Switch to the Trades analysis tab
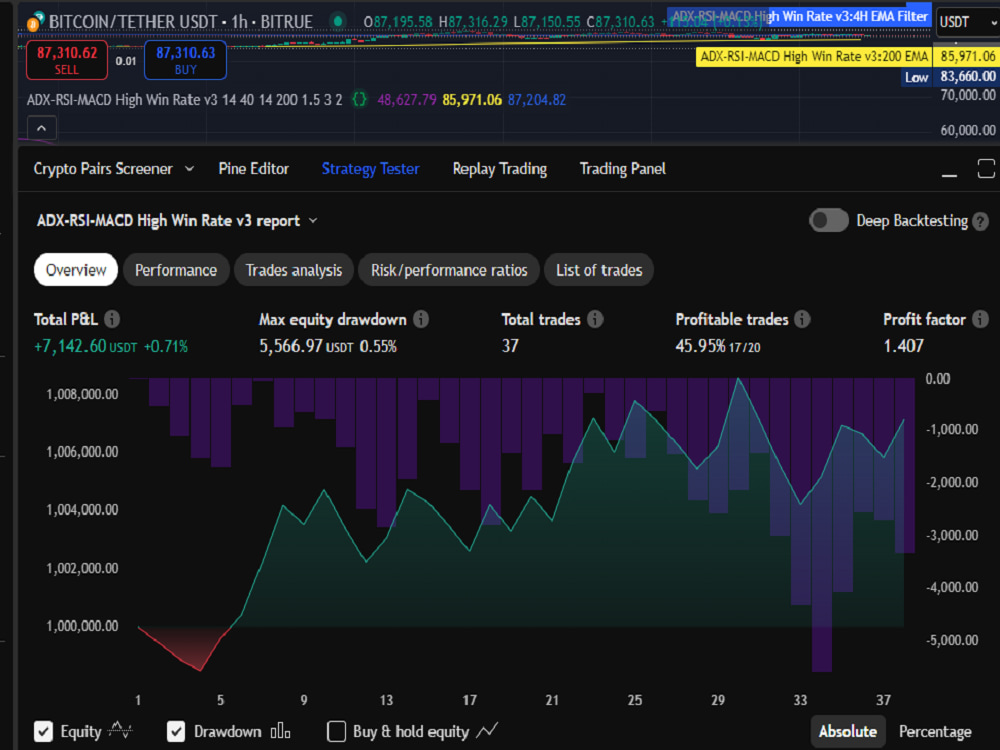This screenshot has width=1000, height=750. point(294,270)
